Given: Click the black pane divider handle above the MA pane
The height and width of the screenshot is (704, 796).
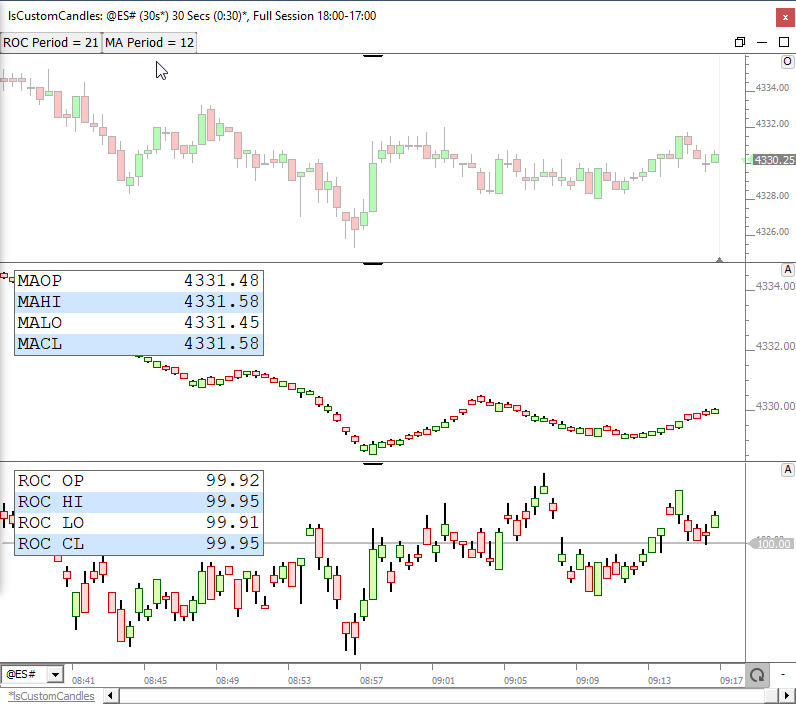Looking at the screenshot, I should pos(373,263).
